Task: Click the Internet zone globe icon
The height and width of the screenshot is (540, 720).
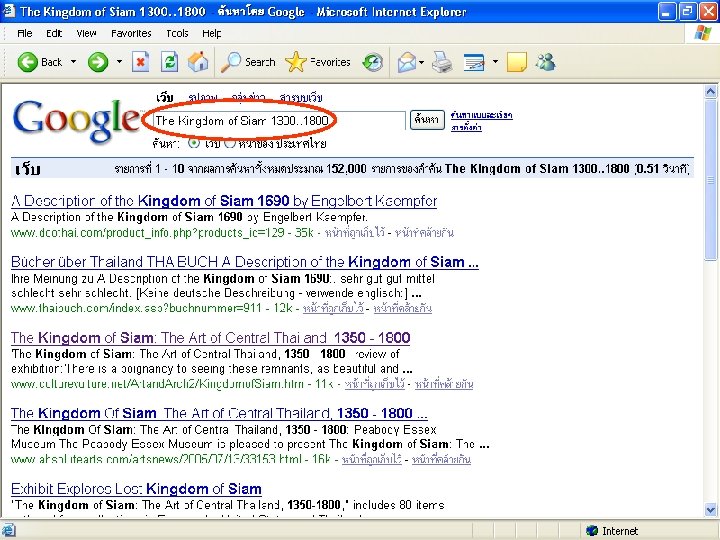Action: click(x=592, y=531)
